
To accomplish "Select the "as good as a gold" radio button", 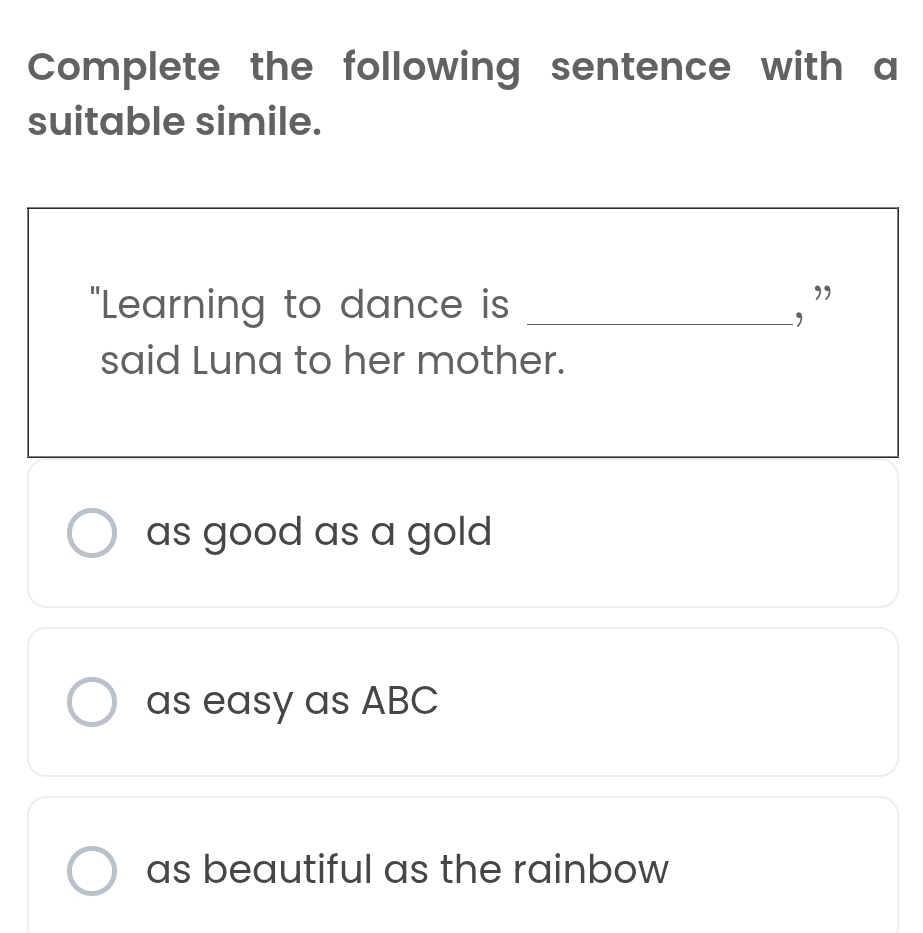I will [91, 533].
